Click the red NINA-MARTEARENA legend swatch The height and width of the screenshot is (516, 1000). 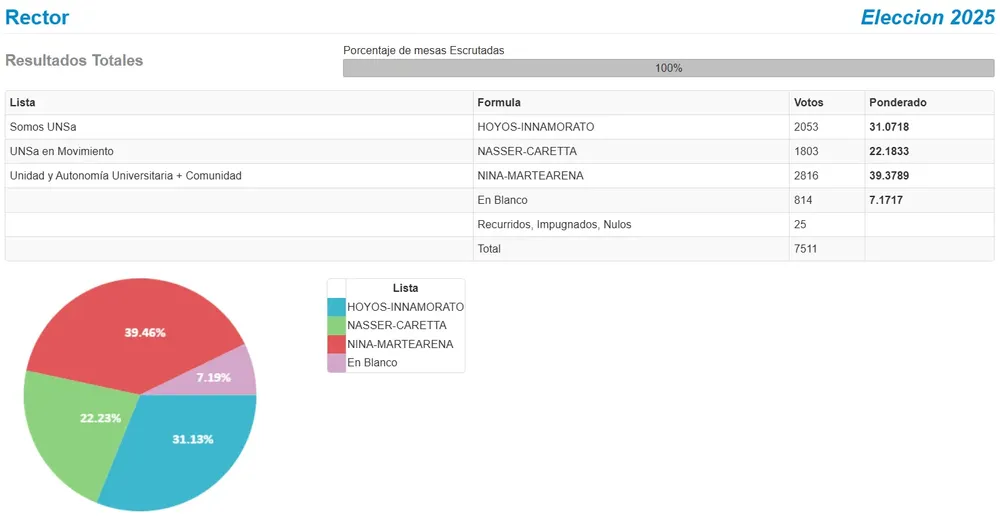click(336, 344)
